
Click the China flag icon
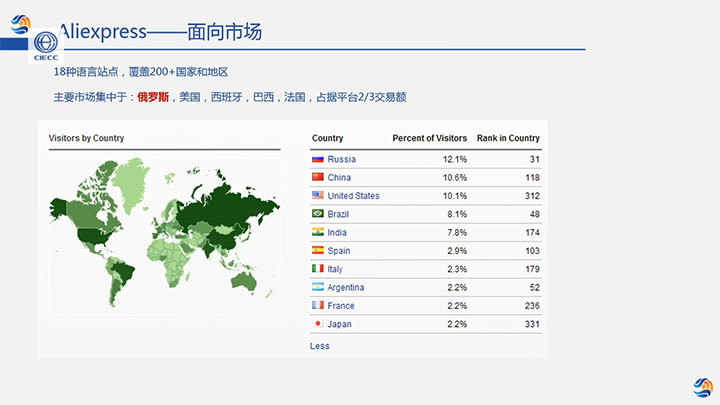click(318, 178)
